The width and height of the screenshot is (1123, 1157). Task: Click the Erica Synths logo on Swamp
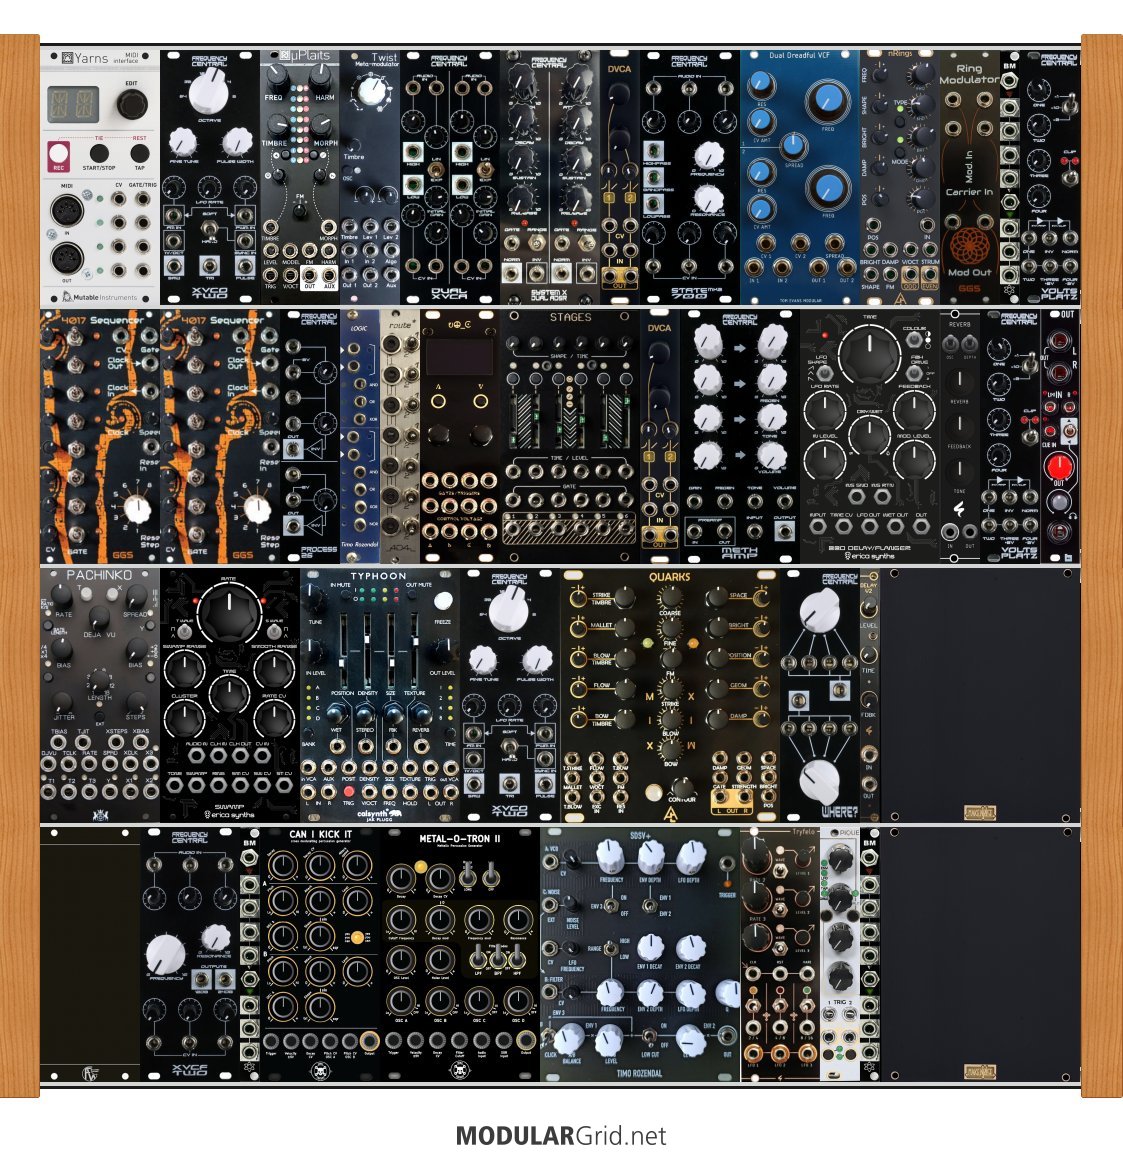tap(229, 814)
